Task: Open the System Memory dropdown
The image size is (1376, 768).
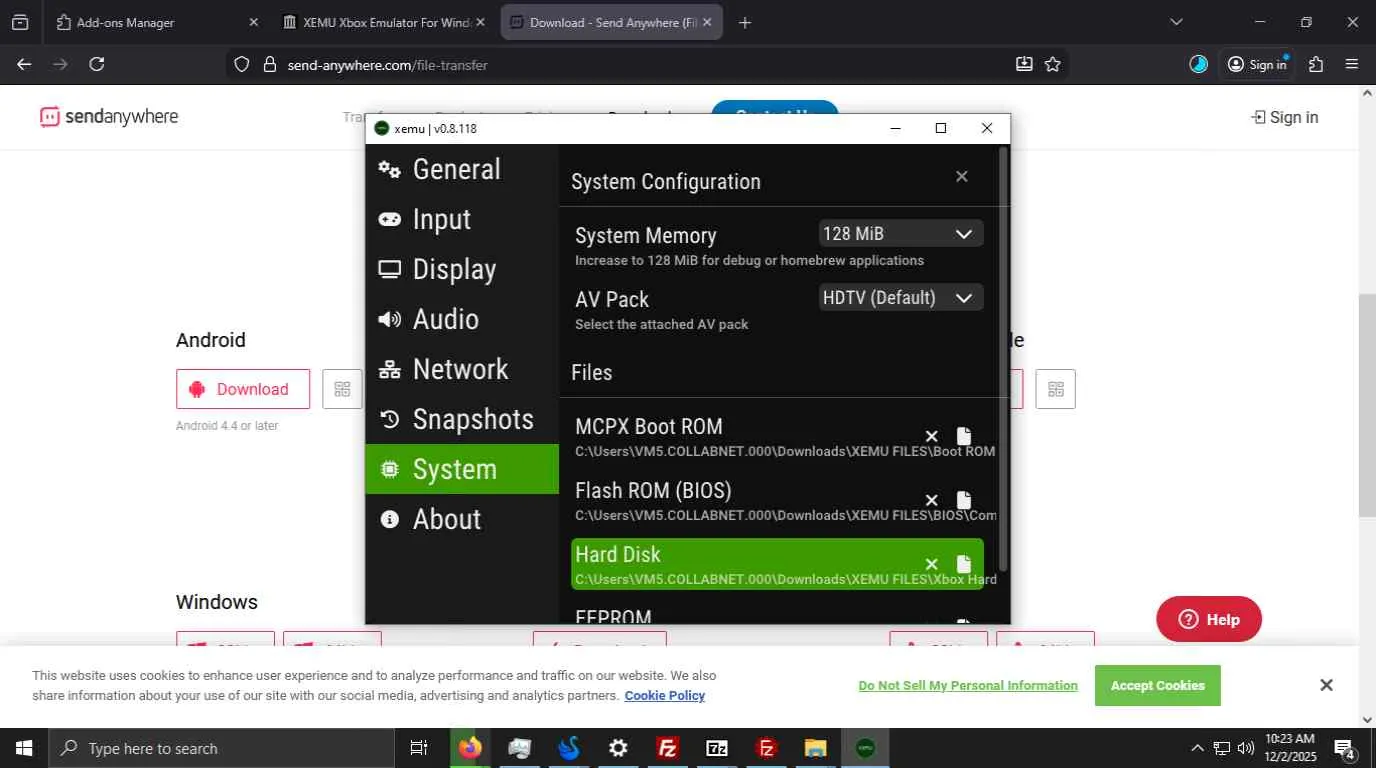Action: coord(901,234)
